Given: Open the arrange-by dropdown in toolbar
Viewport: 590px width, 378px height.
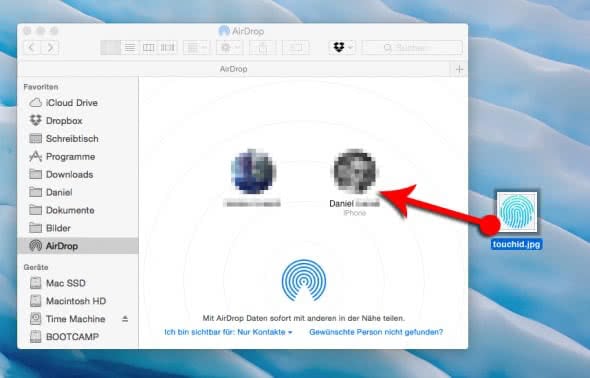Looking at the screenshot, I should point(196,48).
